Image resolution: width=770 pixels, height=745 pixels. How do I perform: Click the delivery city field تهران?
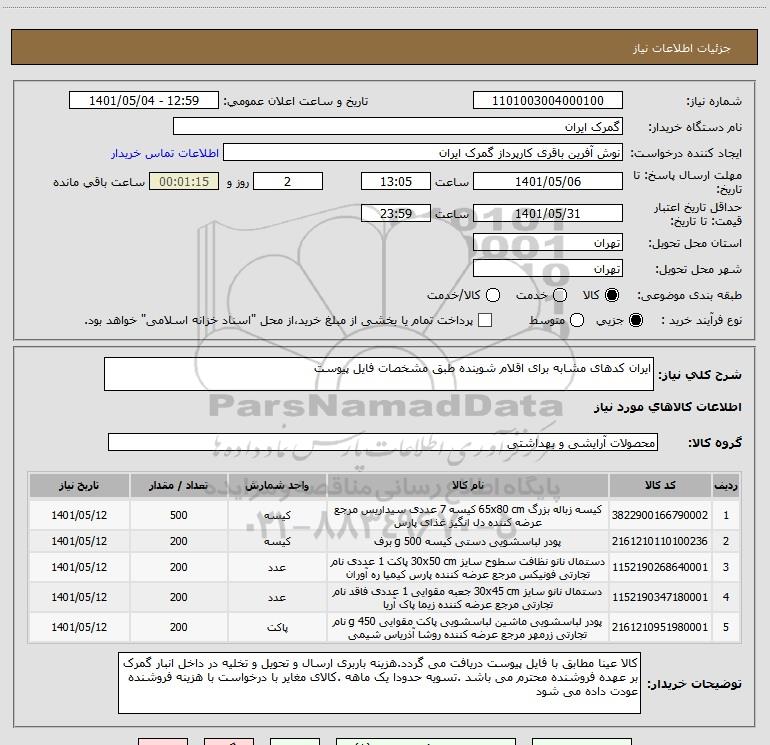(x=548, y=269)
